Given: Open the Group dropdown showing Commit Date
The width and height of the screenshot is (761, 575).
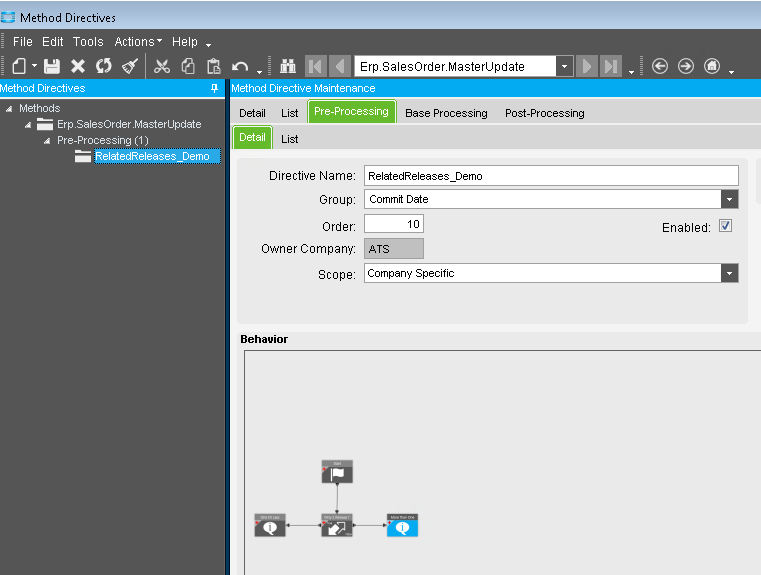Looking at the screenshot, I should click(x=730, y=199).
